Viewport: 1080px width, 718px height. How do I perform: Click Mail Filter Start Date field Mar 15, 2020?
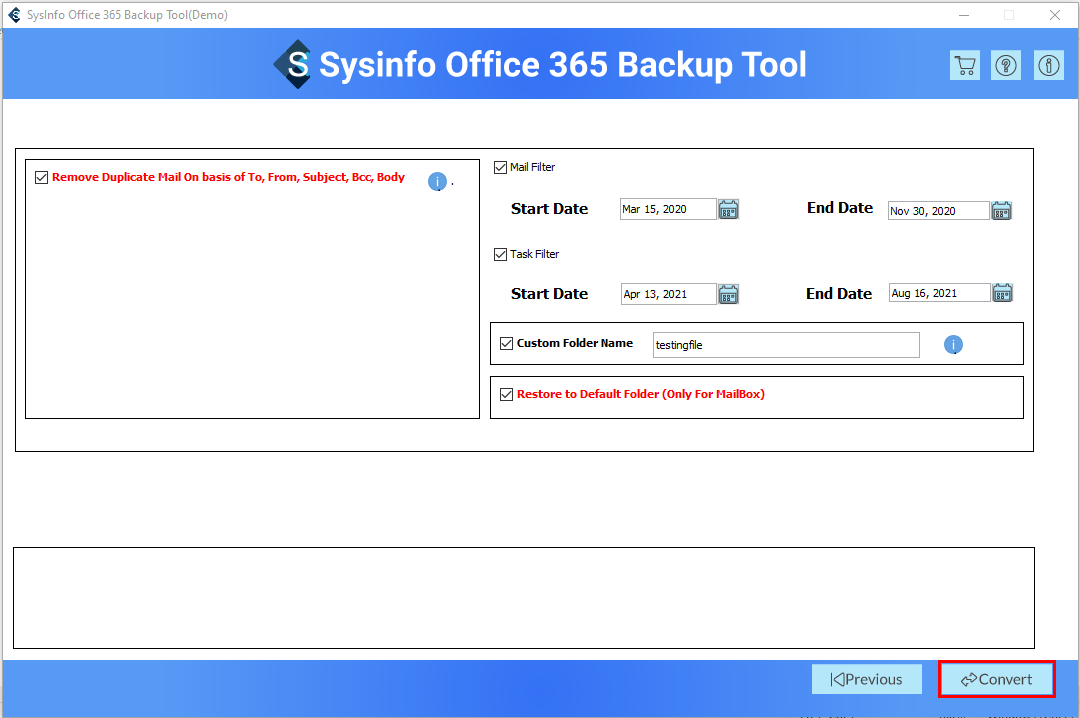point(668,209)
